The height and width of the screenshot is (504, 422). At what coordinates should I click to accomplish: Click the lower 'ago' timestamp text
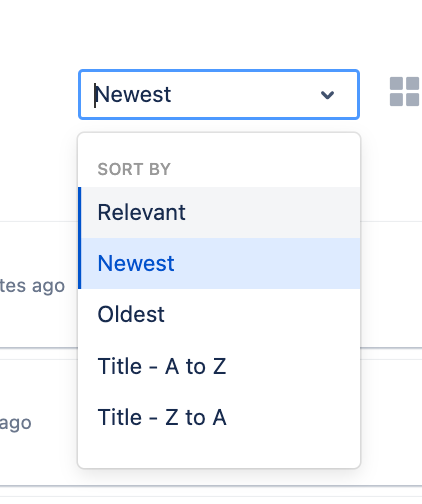click(x=16, y=423)
